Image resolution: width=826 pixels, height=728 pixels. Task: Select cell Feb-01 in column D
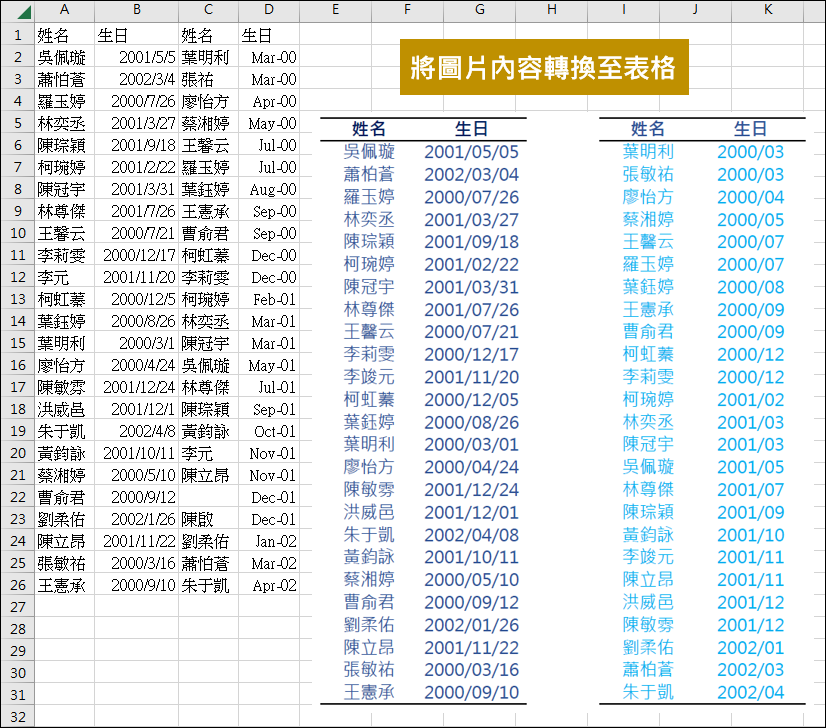tap(269, 299)
